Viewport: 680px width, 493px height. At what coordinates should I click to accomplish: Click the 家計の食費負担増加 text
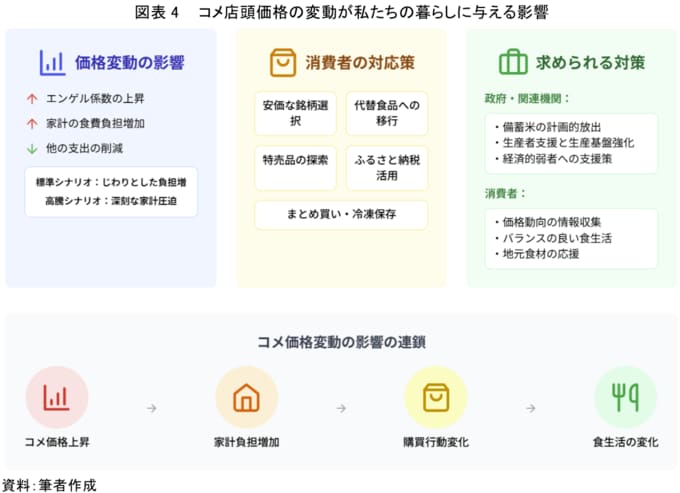click(x=95, y=124)
